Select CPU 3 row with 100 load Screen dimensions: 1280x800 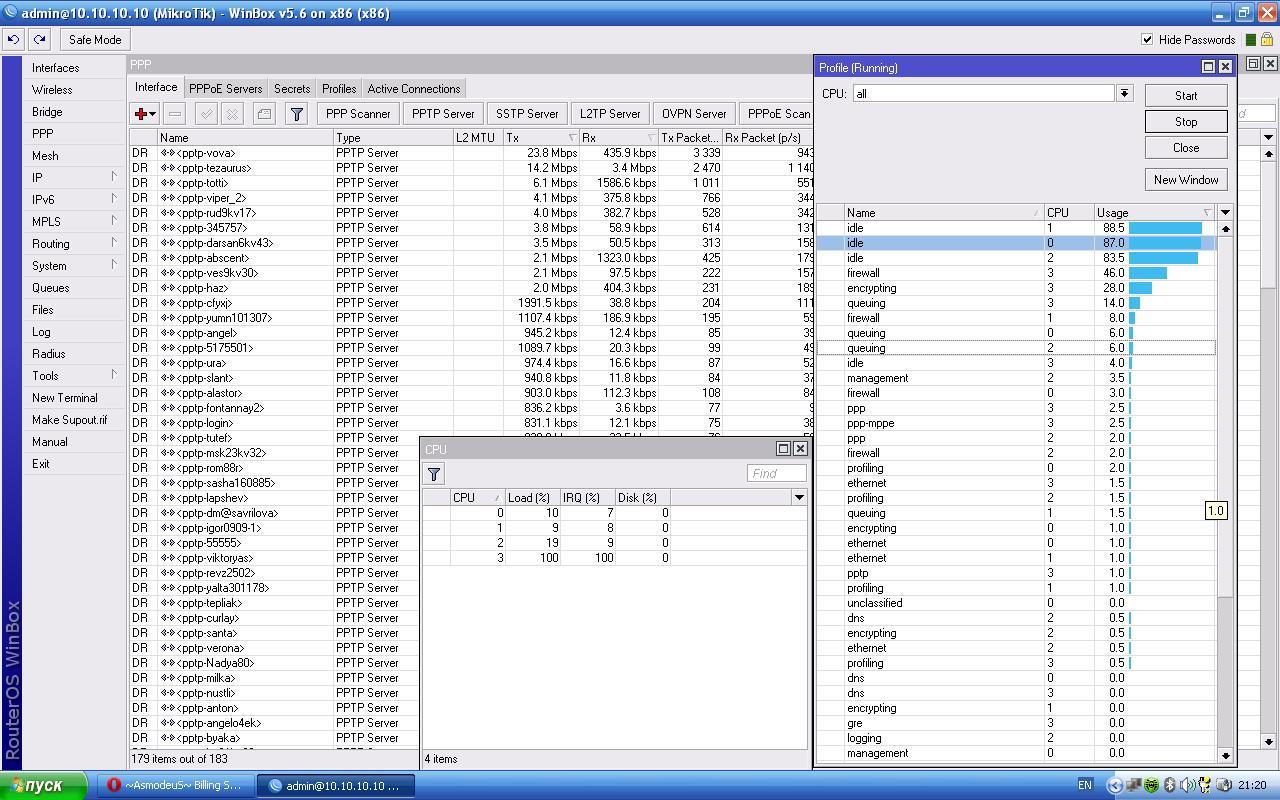pyautogui.click(x=613, y=558)
